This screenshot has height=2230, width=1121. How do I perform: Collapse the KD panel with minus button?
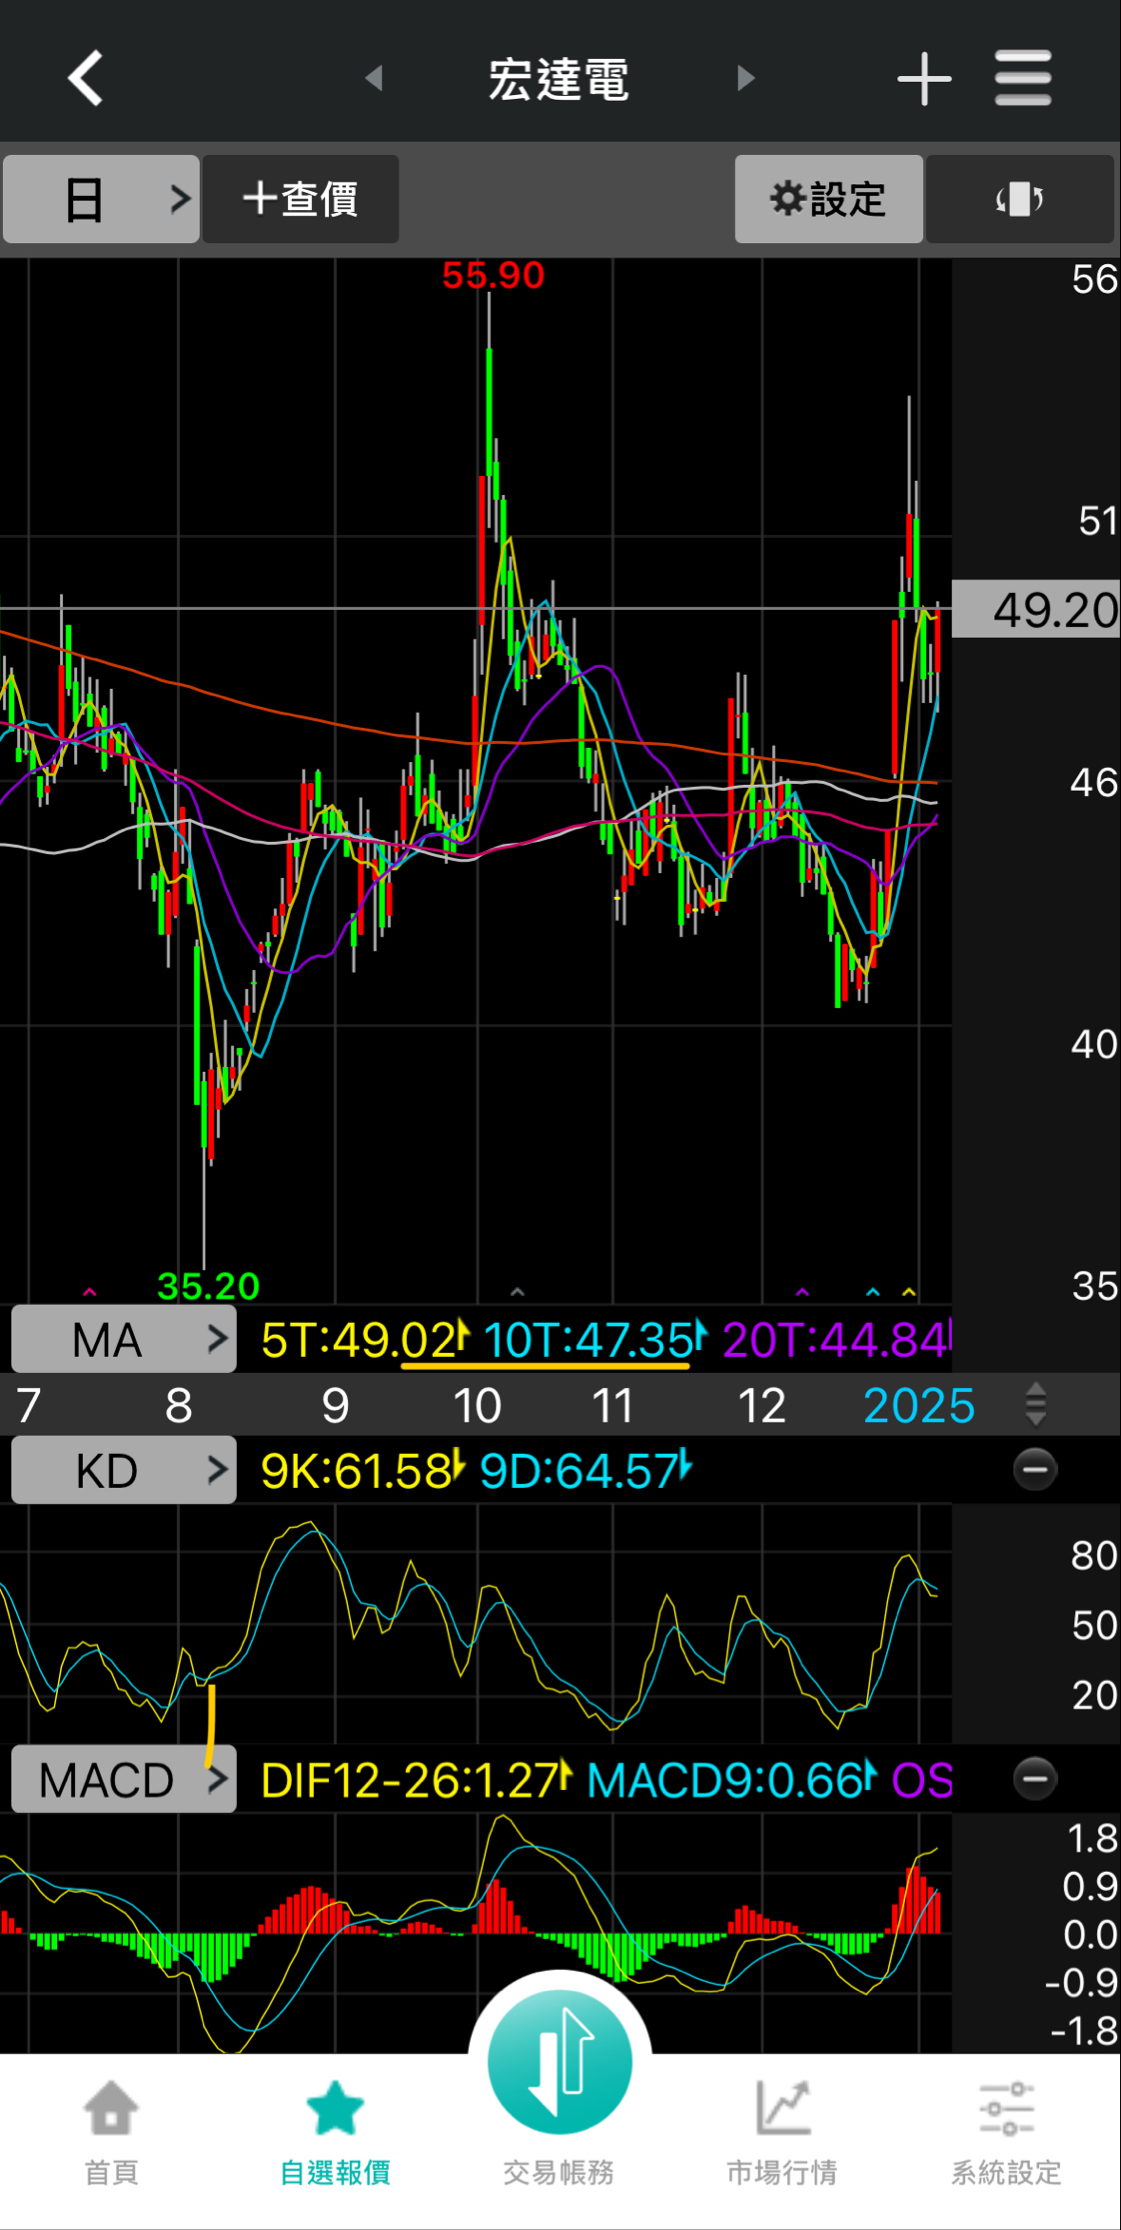coord(1035,1469)
